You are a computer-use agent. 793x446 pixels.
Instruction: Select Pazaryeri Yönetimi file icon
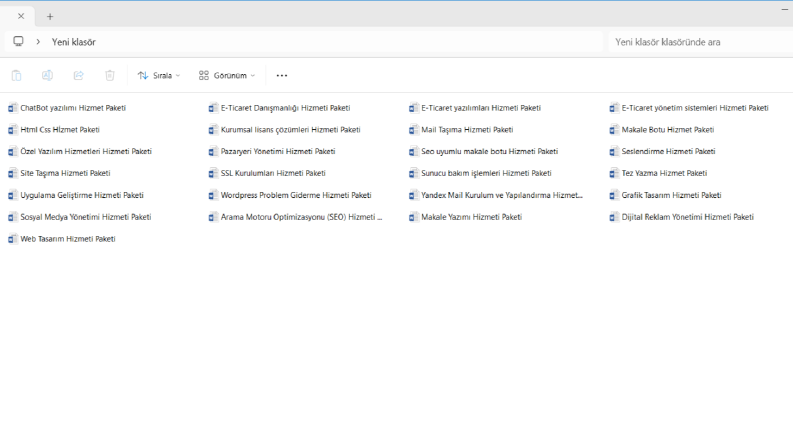click(213, 151)
